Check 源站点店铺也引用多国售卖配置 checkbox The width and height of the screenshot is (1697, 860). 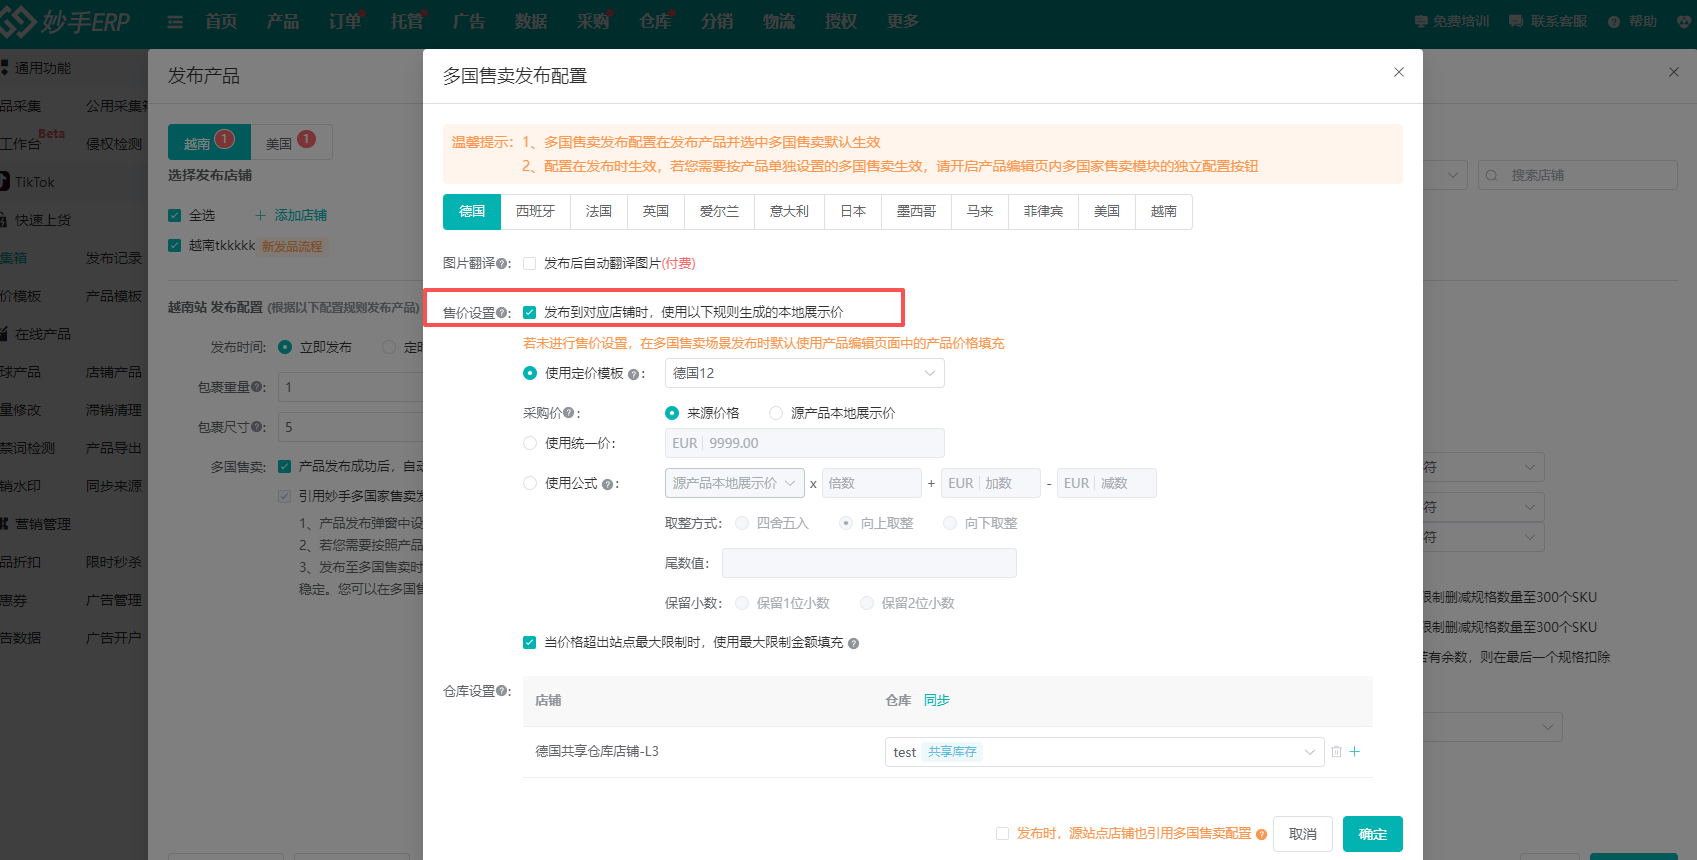click(1003, 834)
